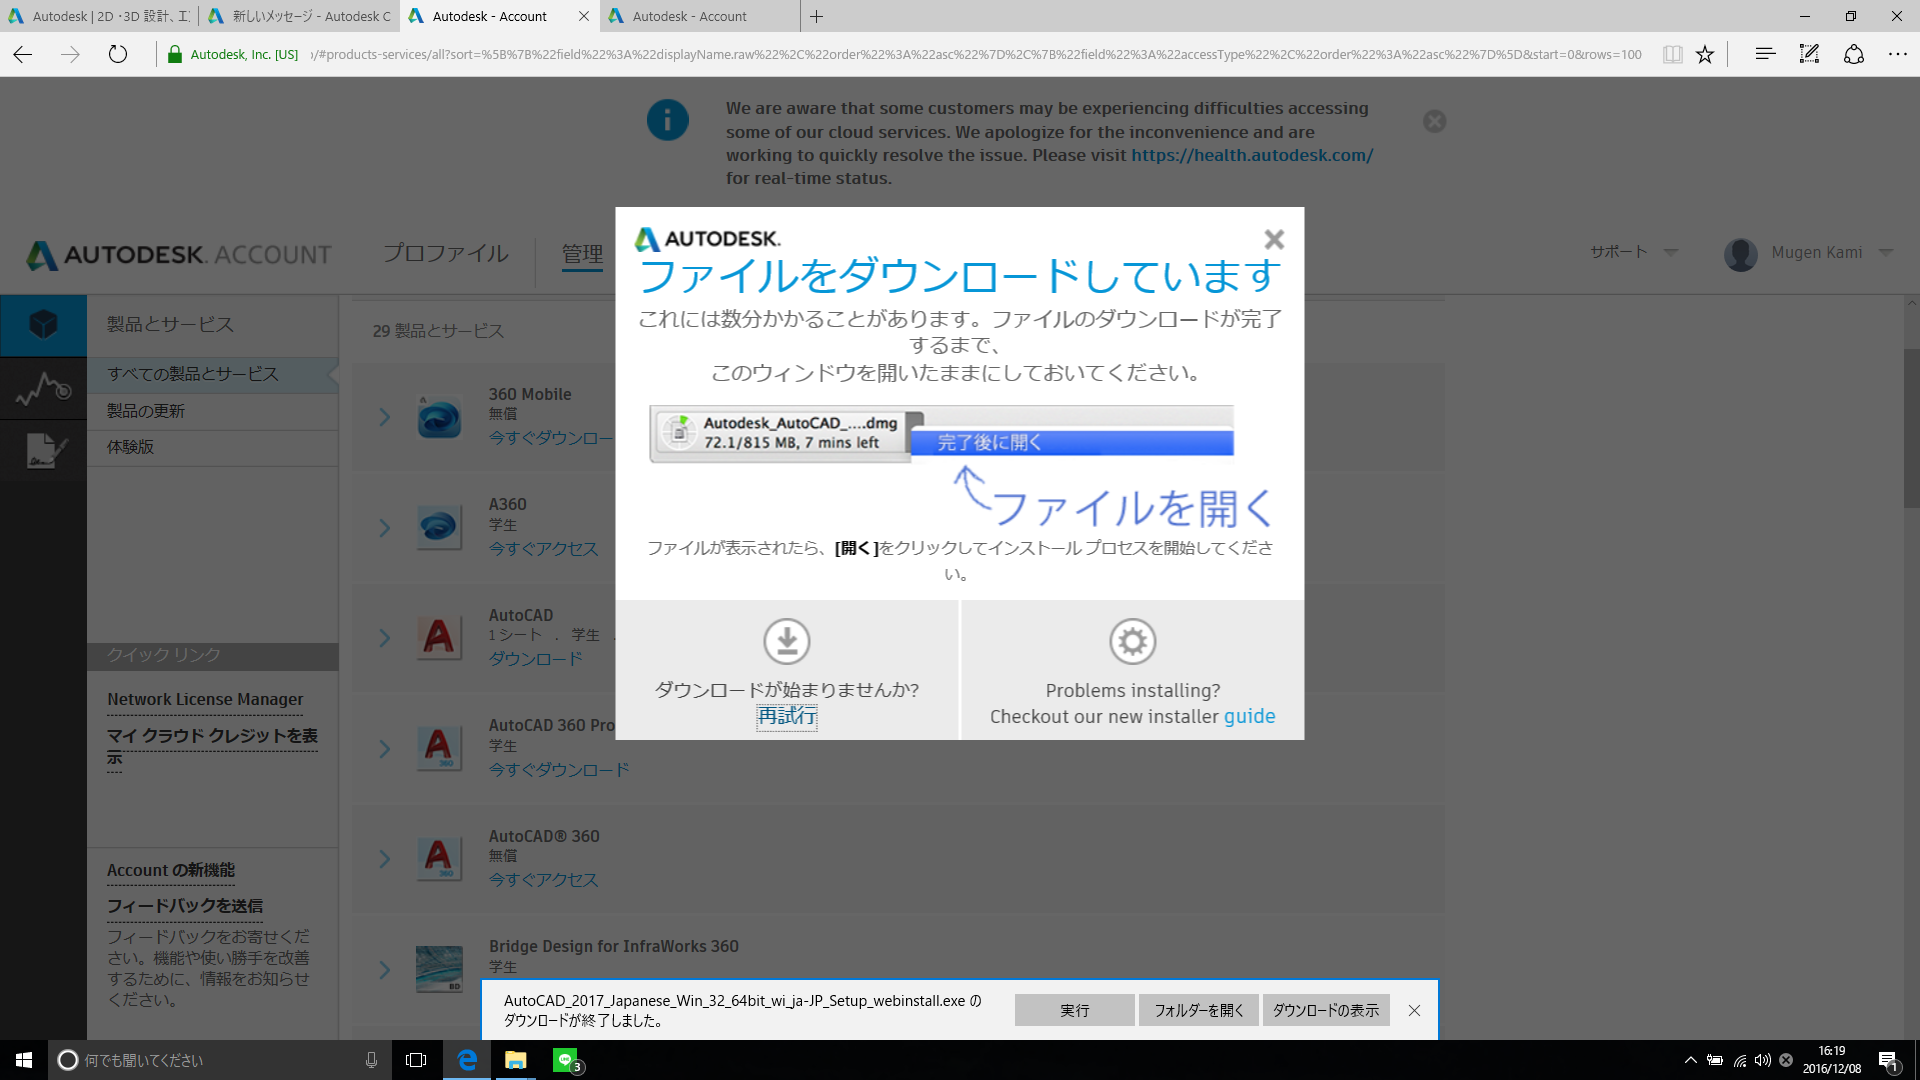Expand the A360 row chevron
This screenshot has width=1920, height=1080.
coord(384,528)
